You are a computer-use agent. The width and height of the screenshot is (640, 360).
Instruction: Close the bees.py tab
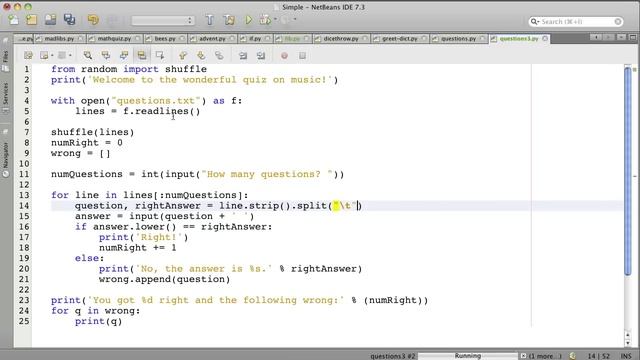(x=182, y=39)
